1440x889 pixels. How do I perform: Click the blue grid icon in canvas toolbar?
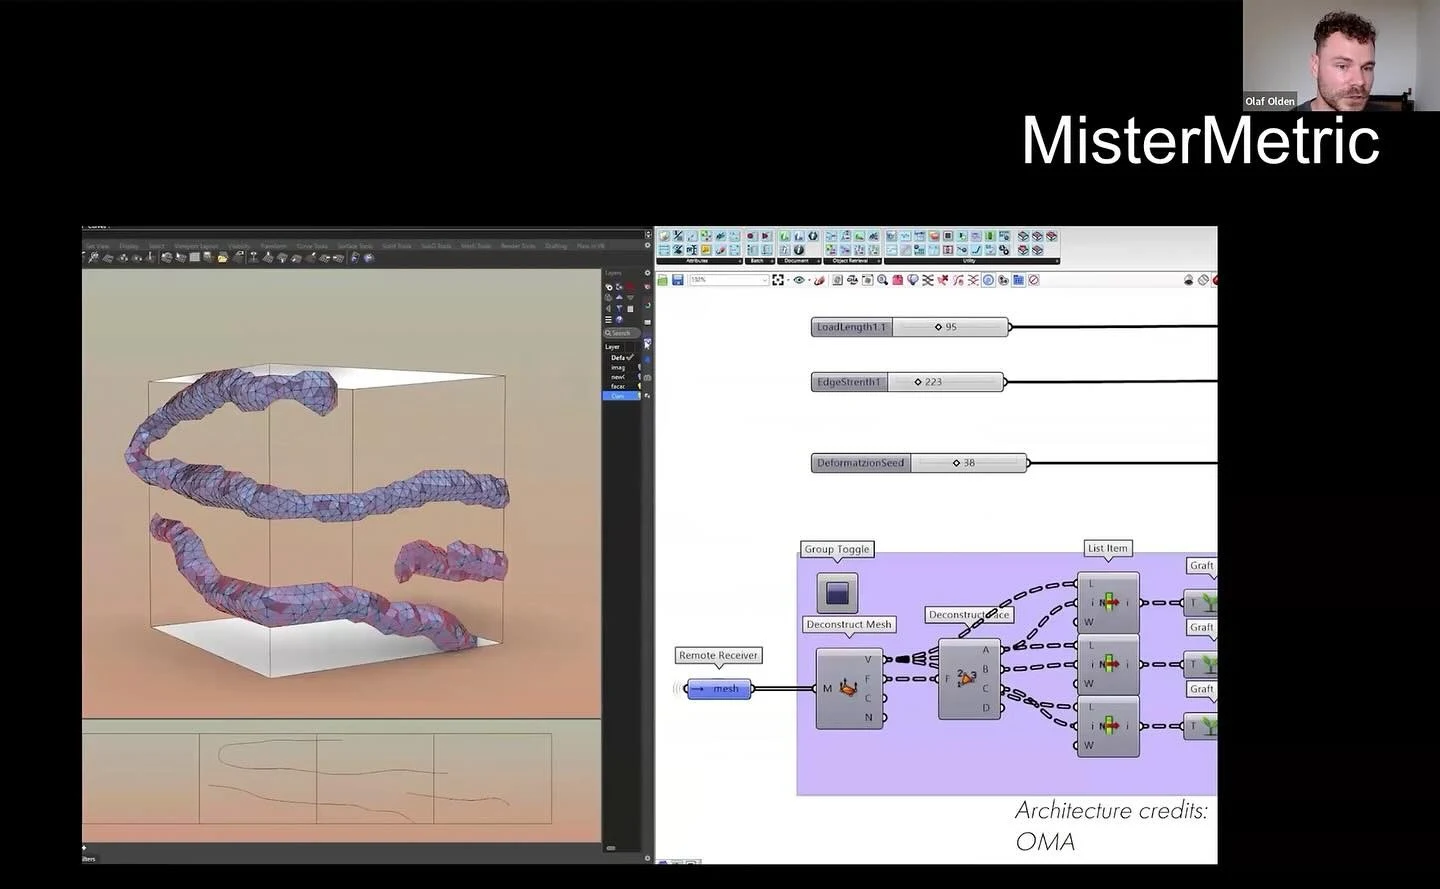click(1018, 280)
